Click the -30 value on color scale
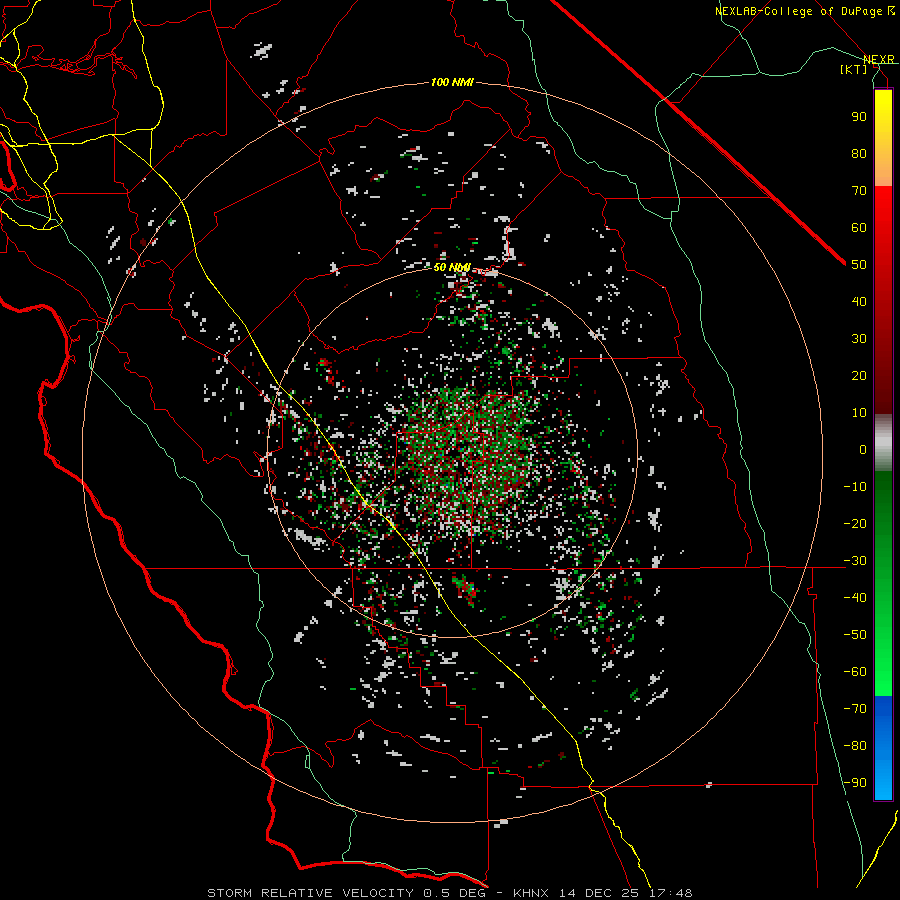 point(855,561)
